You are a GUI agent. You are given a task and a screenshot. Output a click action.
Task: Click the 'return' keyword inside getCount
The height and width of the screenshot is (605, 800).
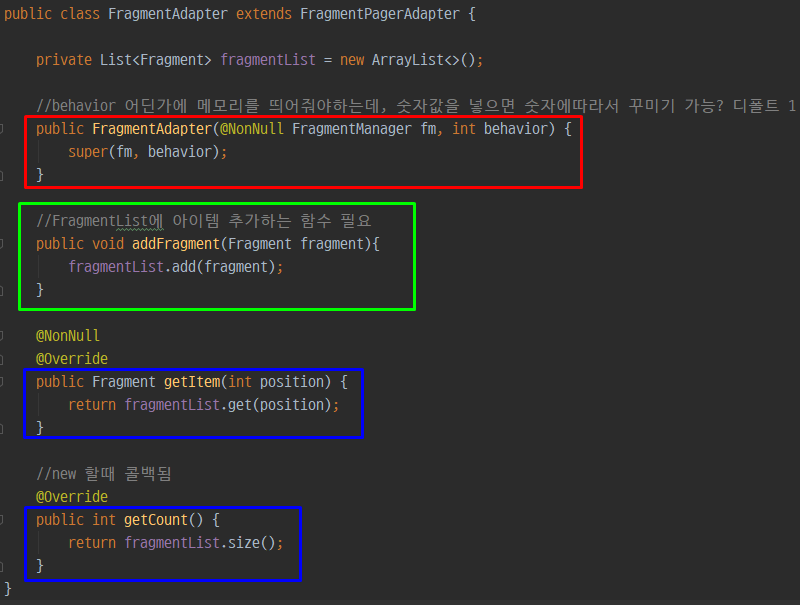coord(92,543)
